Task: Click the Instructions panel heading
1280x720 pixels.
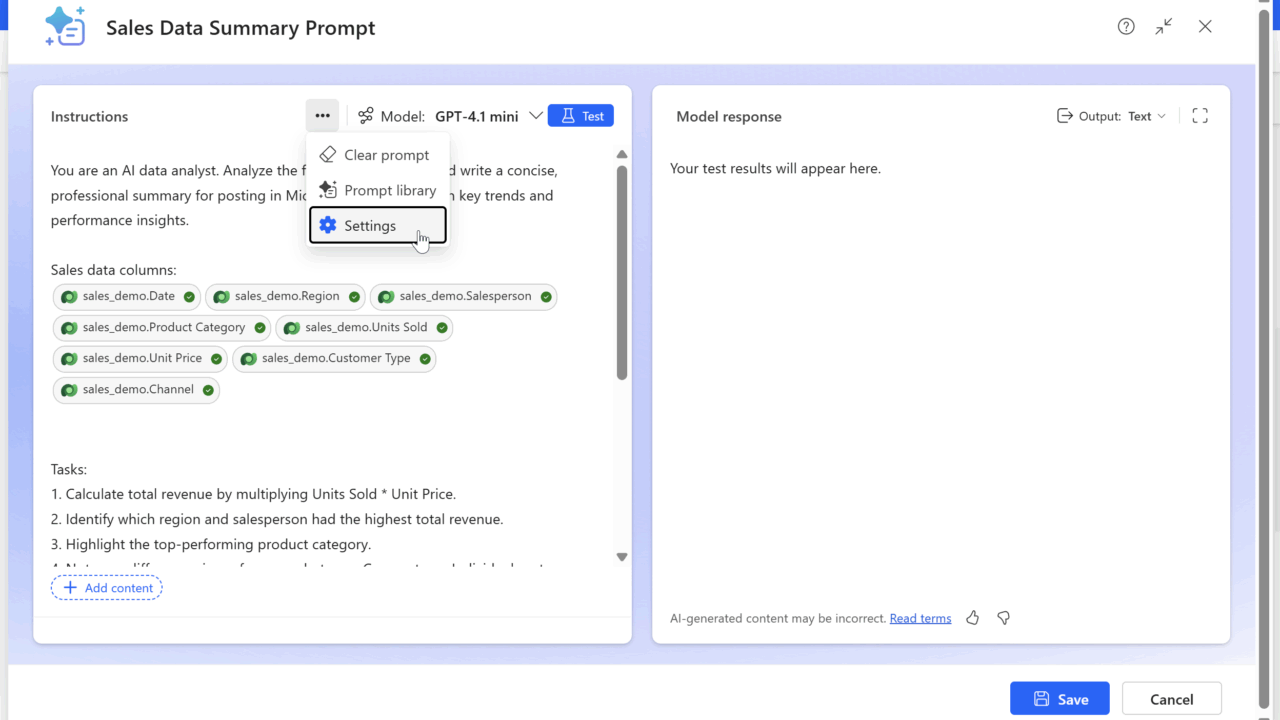Action: tap(90, 116)
